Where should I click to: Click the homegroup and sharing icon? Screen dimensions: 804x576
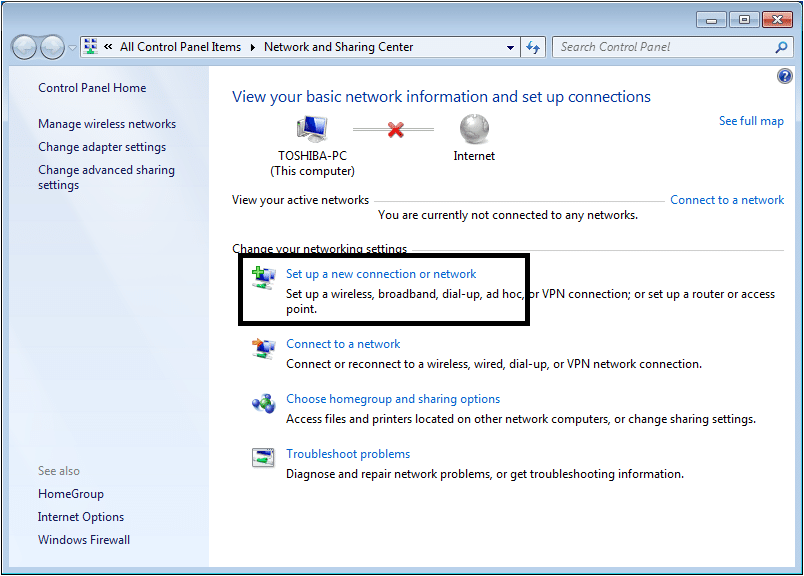[264, 404]
